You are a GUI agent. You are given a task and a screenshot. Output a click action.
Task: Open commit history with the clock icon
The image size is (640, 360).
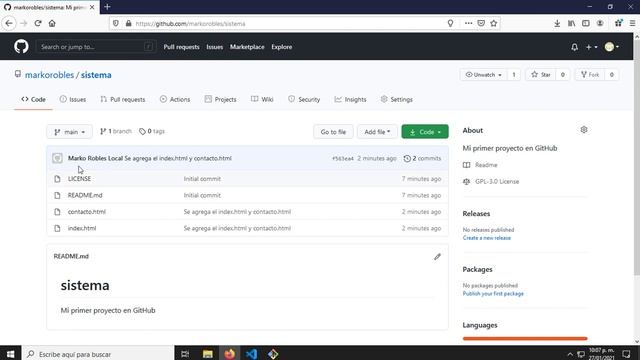407,158
